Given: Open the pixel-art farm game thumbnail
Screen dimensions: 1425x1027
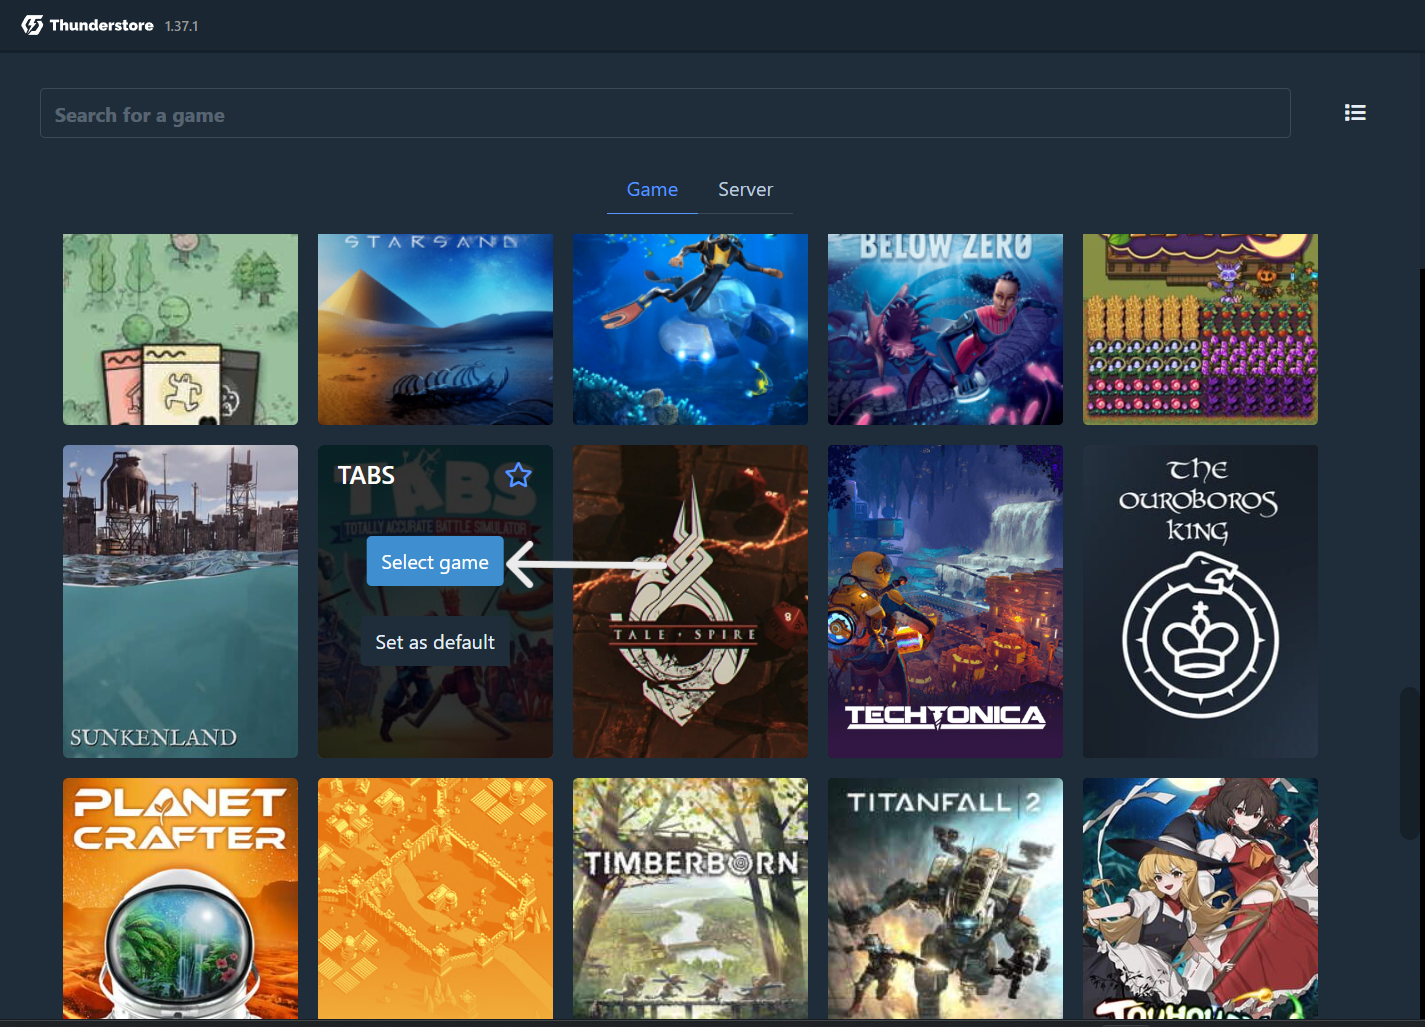Looking at the screenshot, I should 1200,329.
